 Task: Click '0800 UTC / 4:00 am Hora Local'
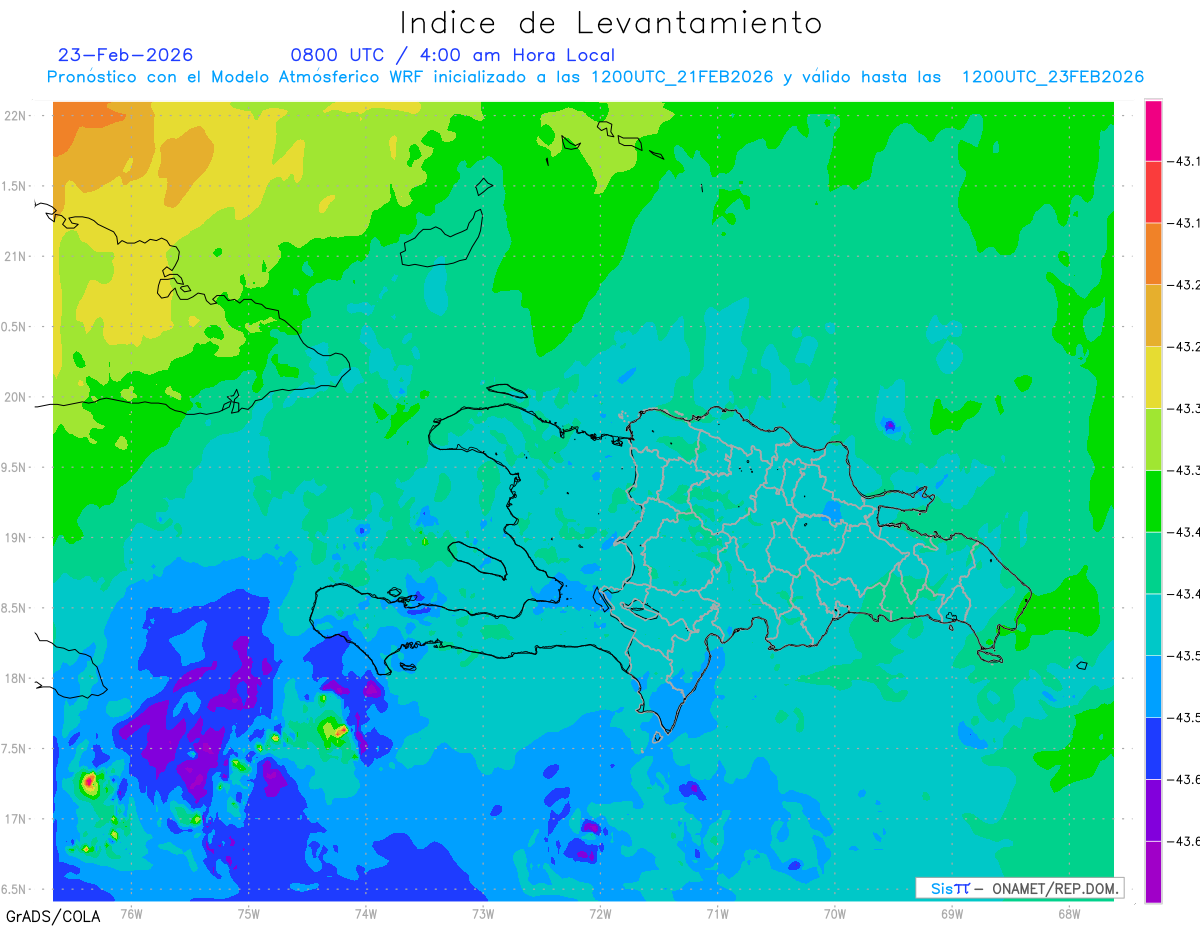pos(453,55)
